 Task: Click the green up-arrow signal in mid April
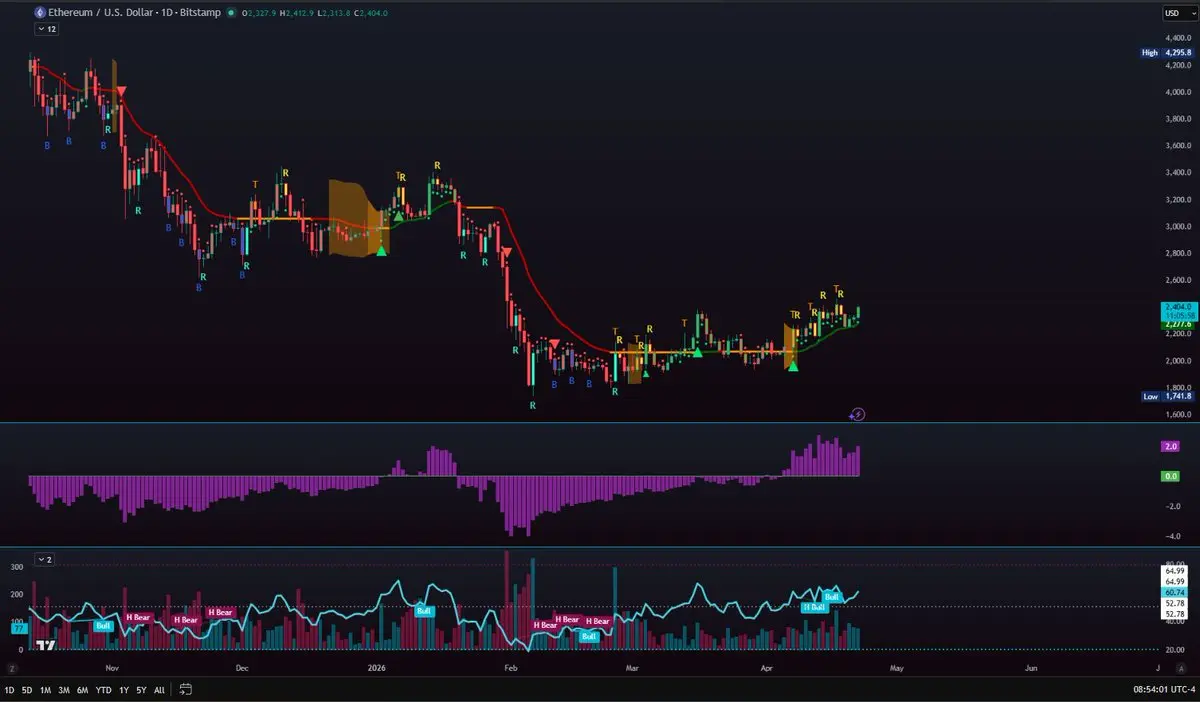click(793, 367)
